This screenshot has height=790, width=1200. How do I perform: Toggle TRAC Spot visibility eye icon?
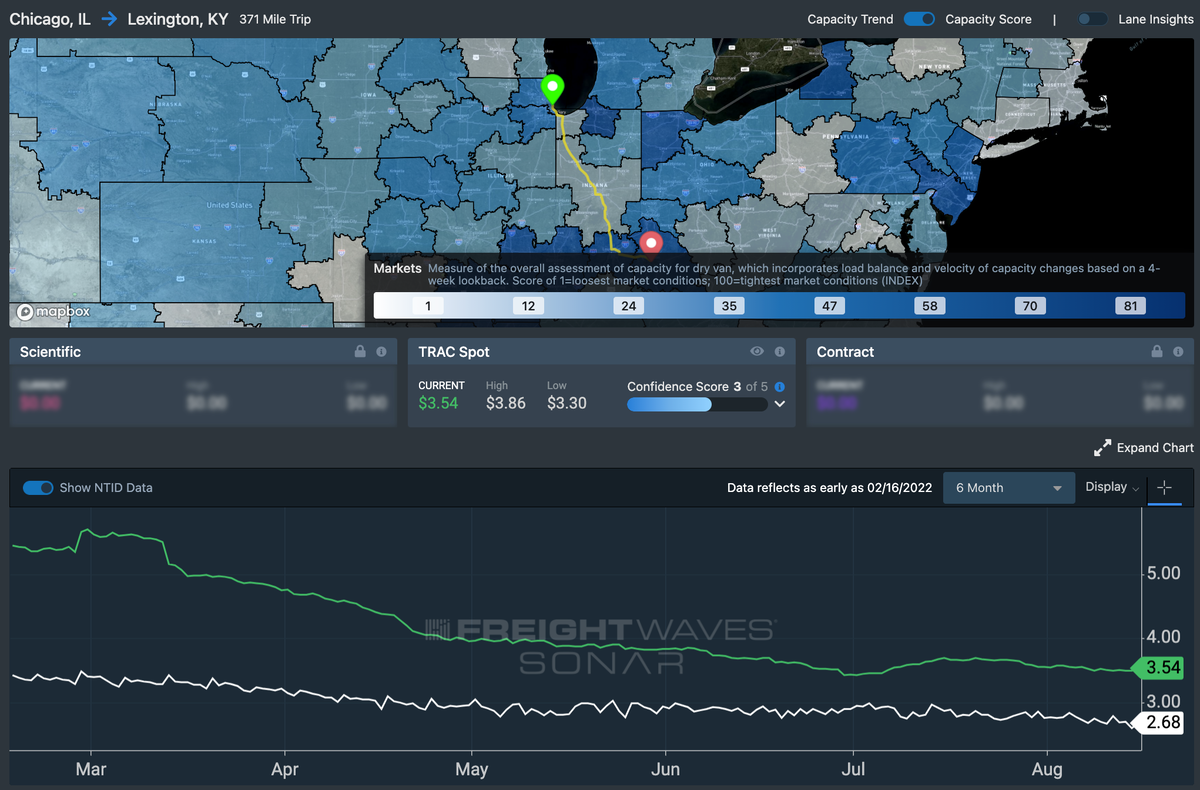click(x=757, y=352)
